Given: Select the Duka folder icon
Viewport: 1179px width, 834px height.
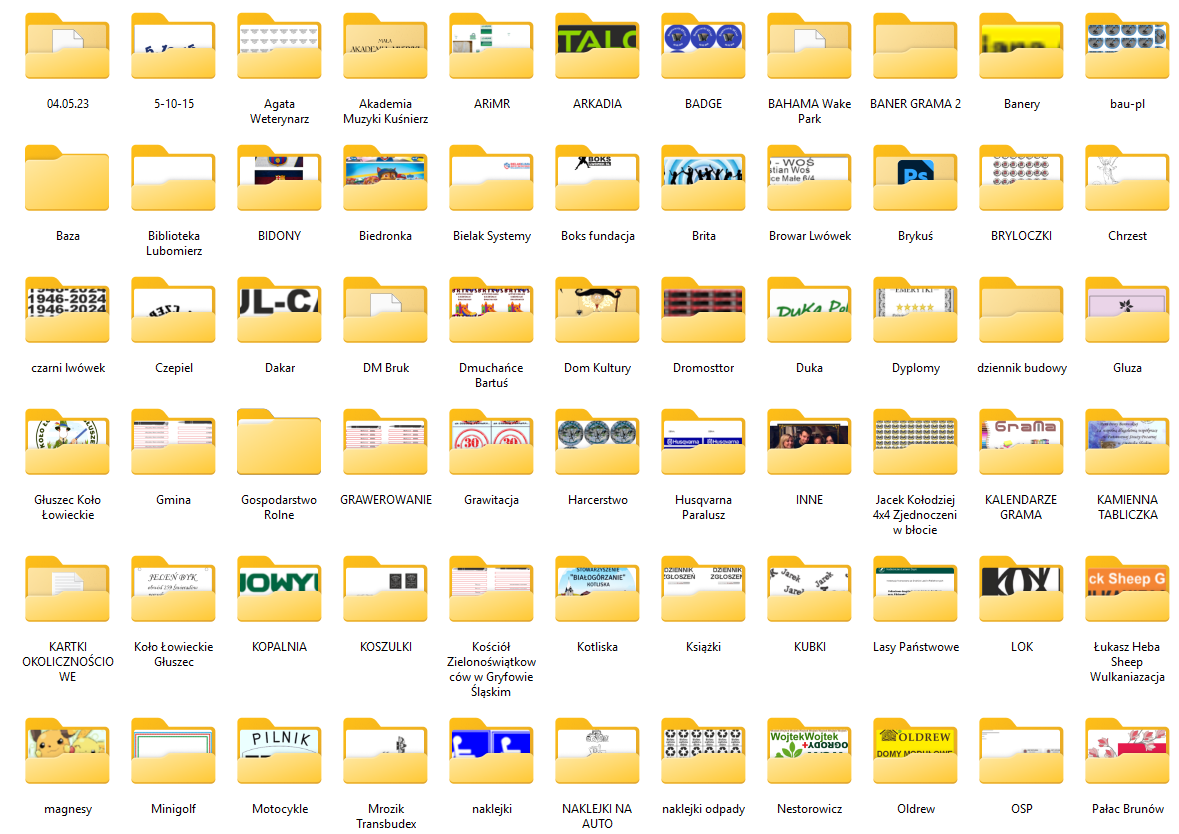Looking at the screenshot, I should (809, 310).
